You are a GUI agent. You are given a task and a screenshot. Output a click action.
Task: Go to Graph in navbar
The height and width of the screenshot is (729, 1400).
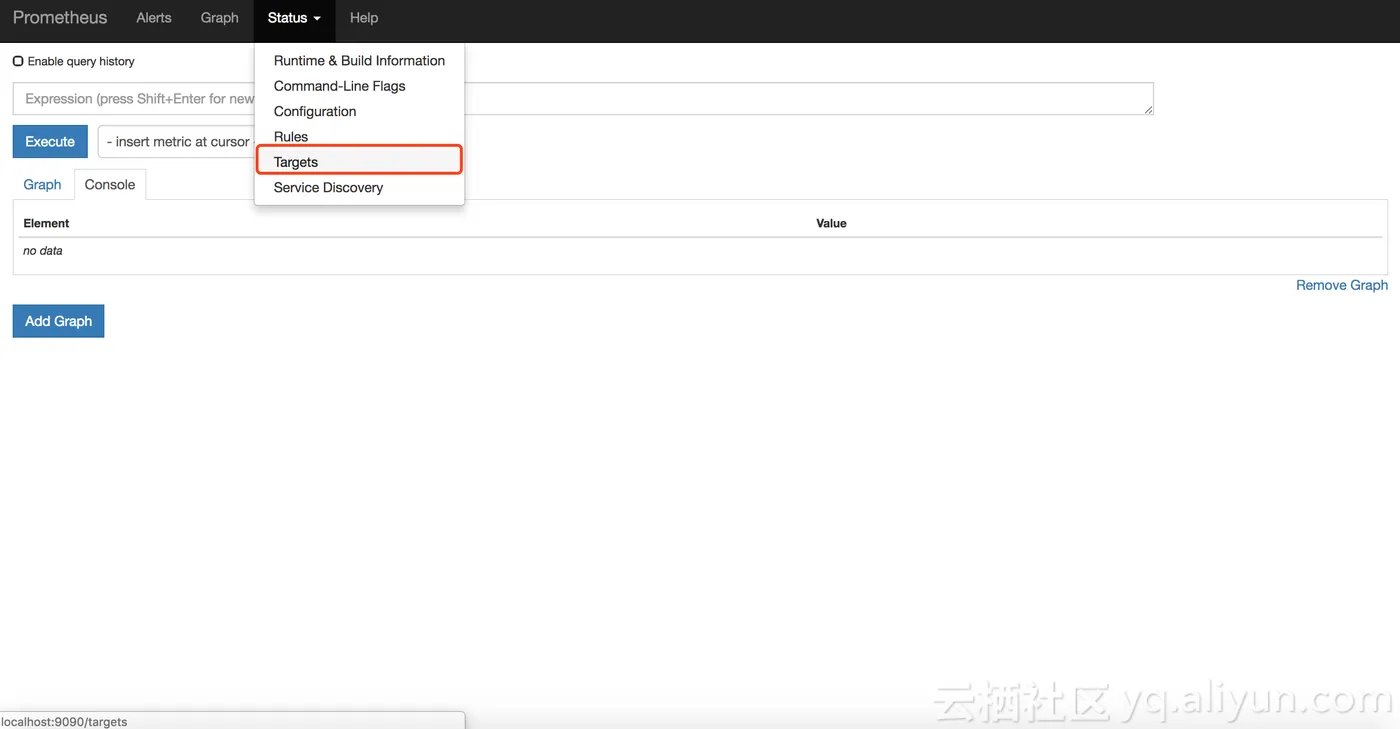[x=220, y=18]
